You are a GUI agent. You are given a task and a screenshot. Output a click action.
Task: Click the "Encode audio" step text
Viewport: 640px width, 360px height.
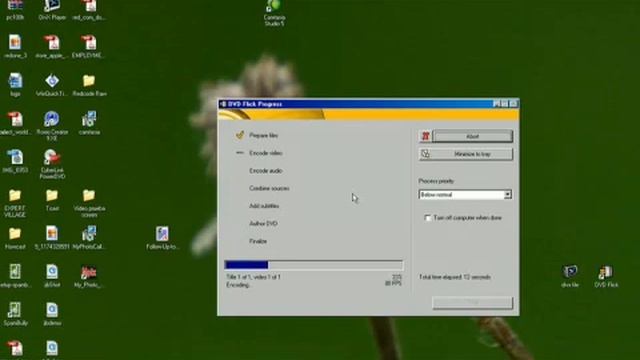266,171
